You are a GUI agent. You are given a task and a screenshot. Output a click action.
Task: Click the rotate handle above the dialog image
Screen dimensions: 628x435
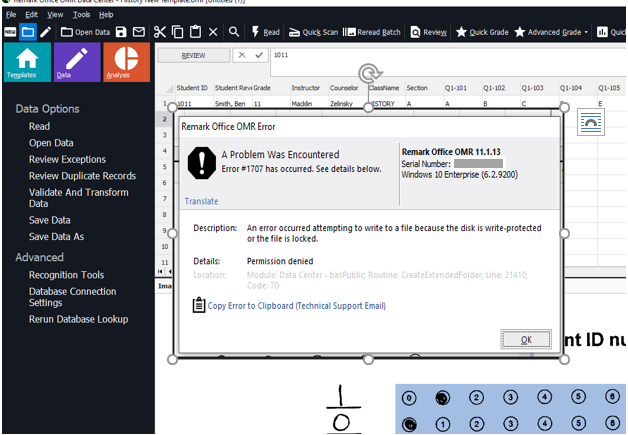(x=369, y=73)
